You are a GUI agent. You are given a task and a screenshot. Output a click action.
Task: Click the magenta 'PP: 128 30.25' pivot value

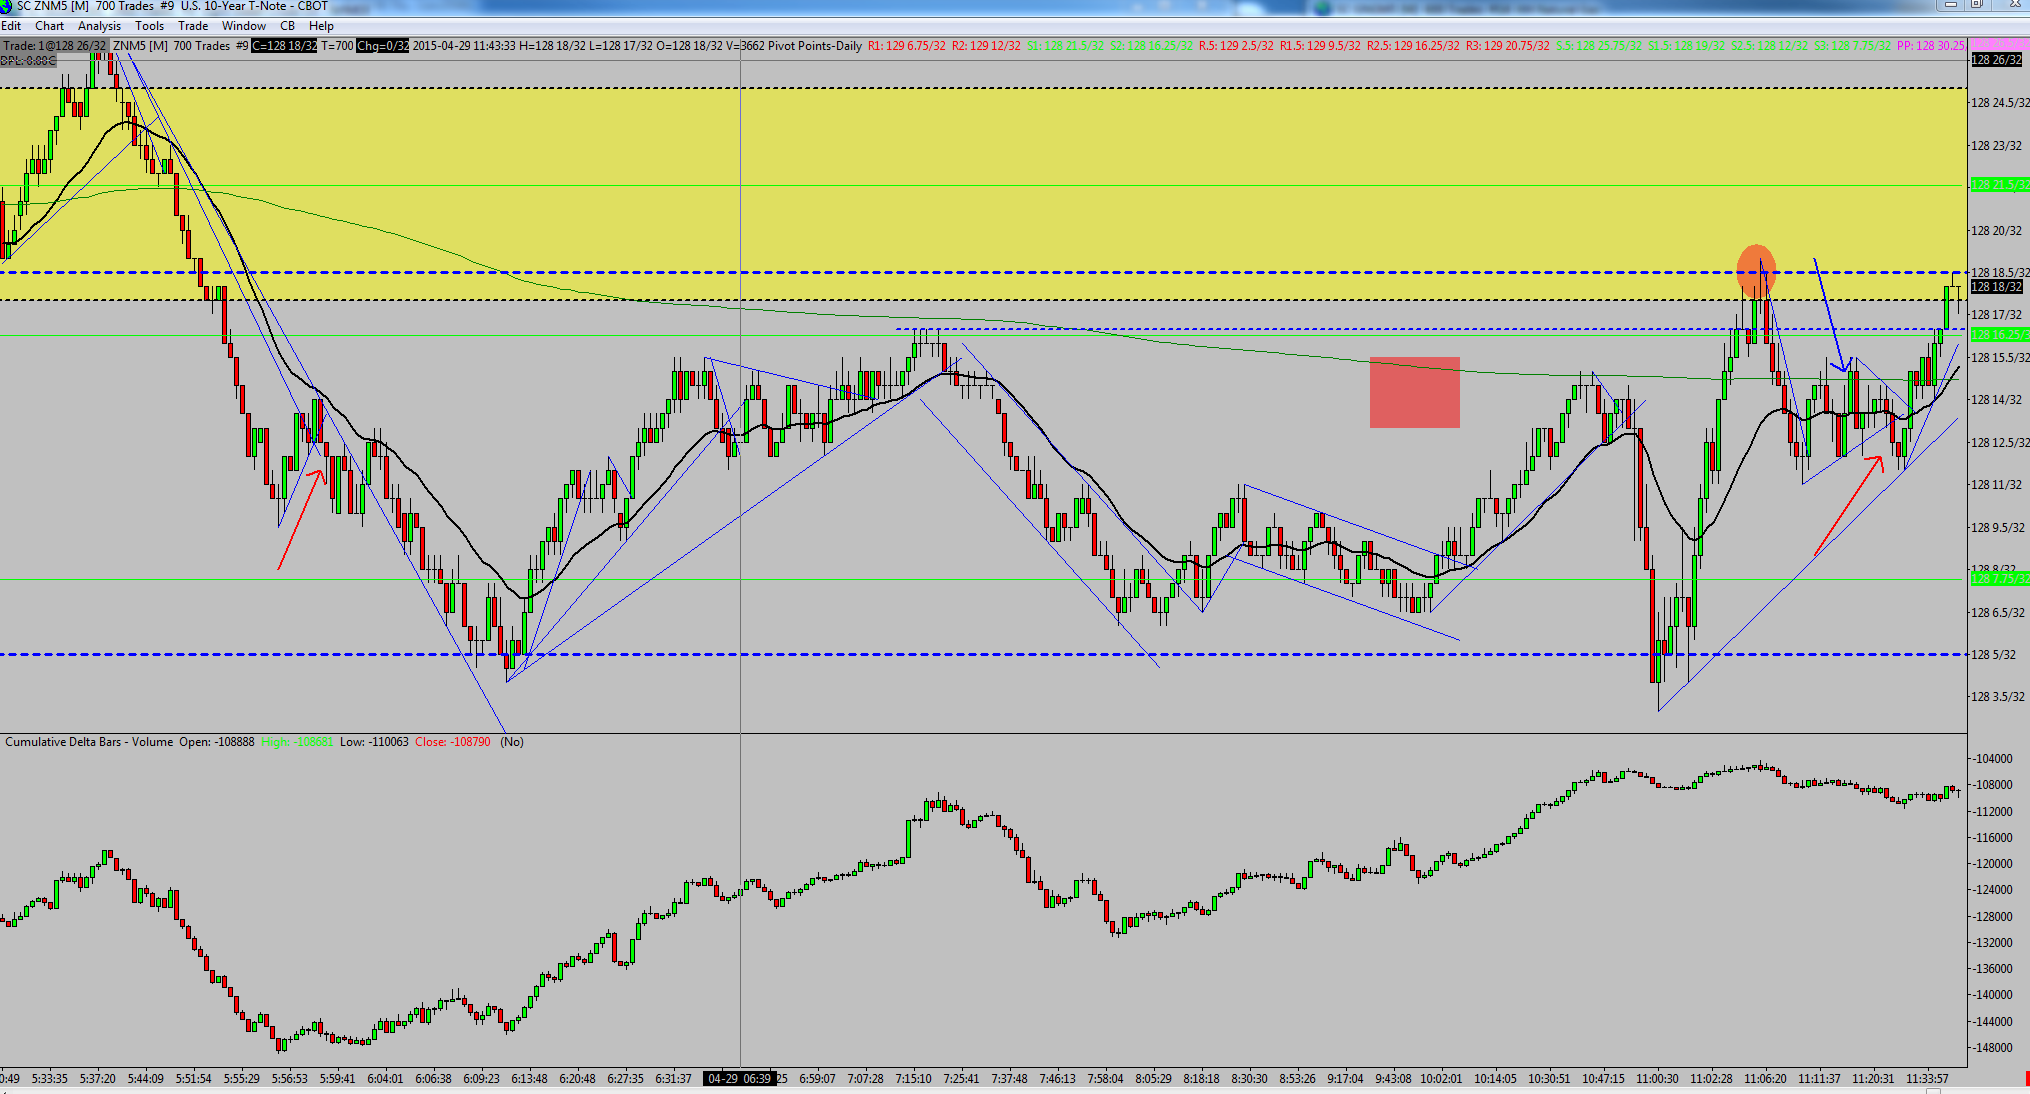point(1931,46)
